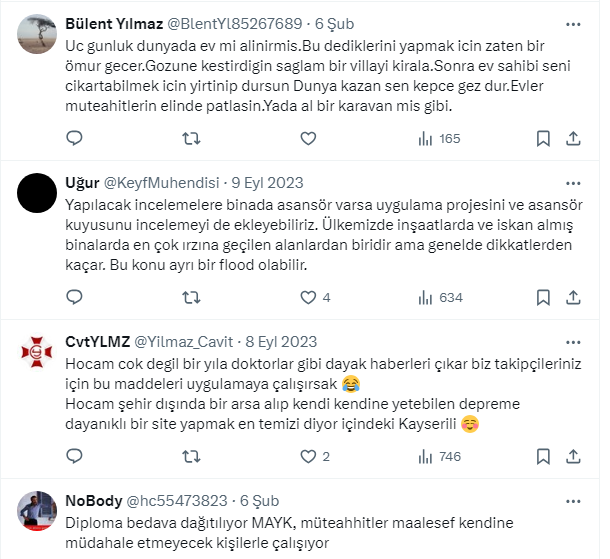Open the @KeyfMuhendisi profile handle
610x559 pixels.
point(163,183)
